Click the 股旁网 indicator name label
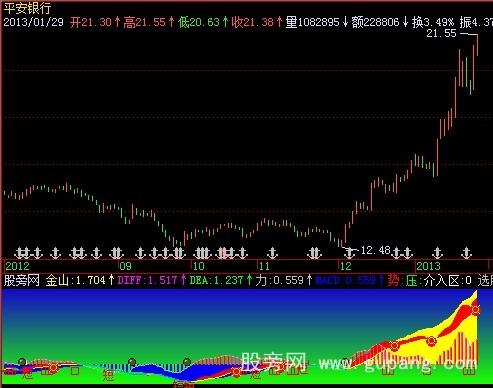 (21, 280)
